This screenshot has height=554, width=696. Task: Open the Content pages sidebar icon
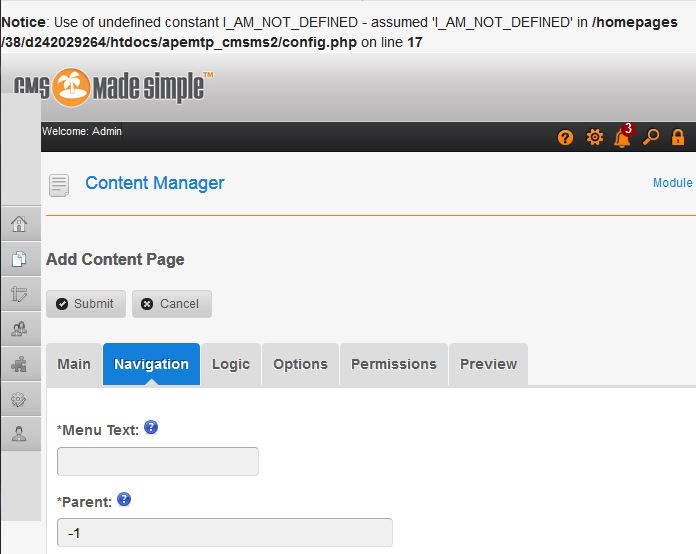pos(19,258)
